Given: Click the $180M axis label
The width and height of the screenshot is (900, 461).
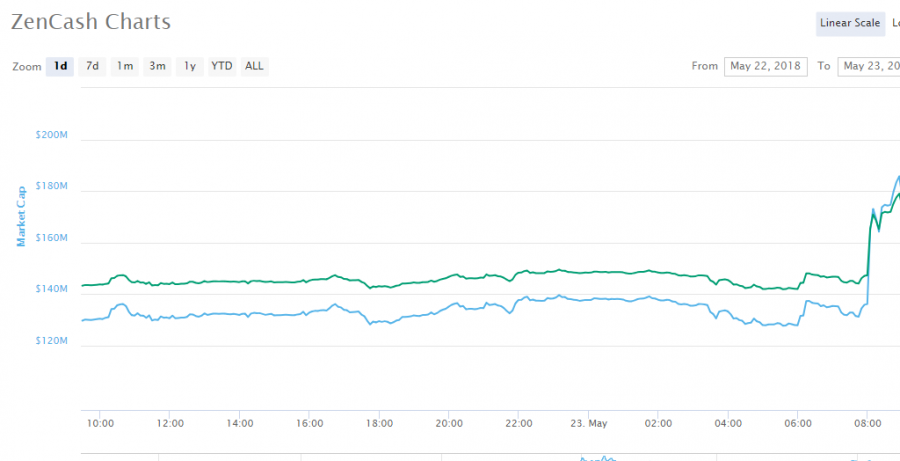Looking at the screenshot, I should pyautogui.click(x=52, y=187).
